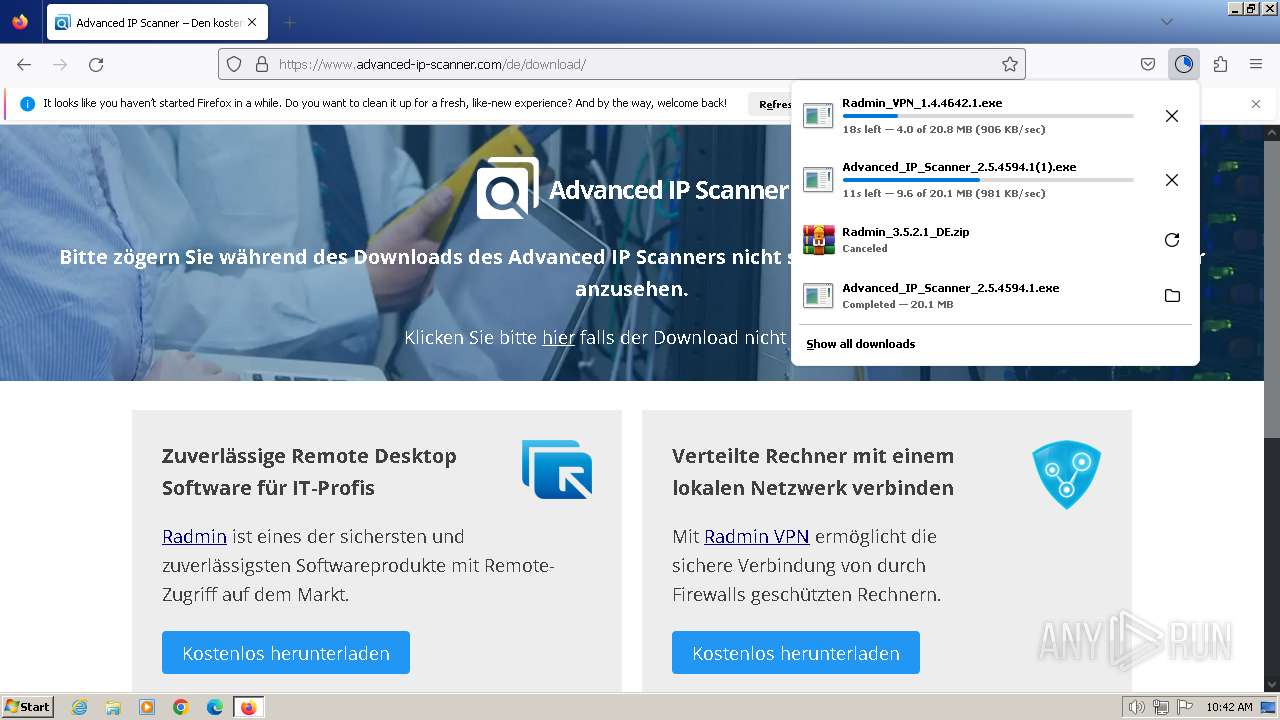Click the padlock site security icon
The image size is (1280, 720).
click(x=262, y=64)
